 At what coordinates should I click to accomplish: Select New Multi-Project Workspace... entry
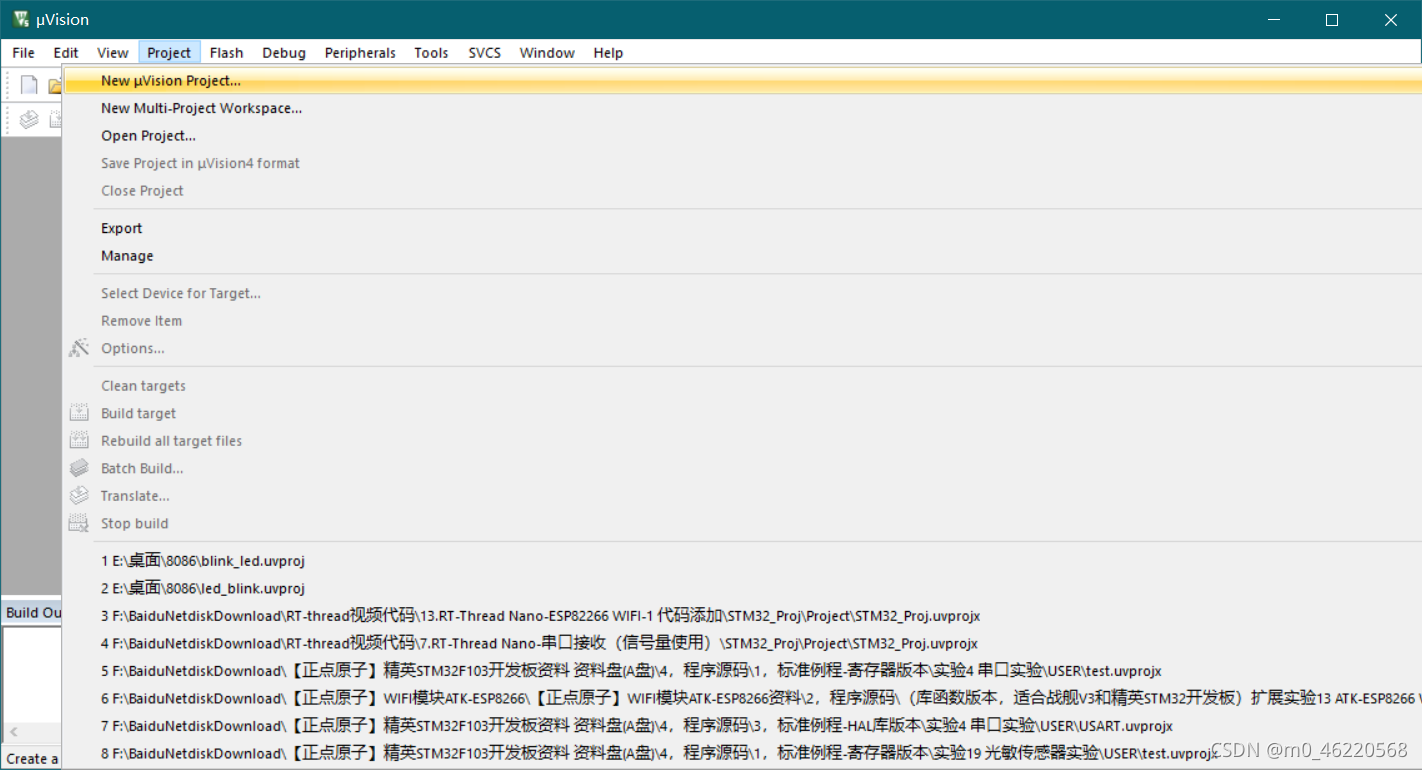(742, 108)
